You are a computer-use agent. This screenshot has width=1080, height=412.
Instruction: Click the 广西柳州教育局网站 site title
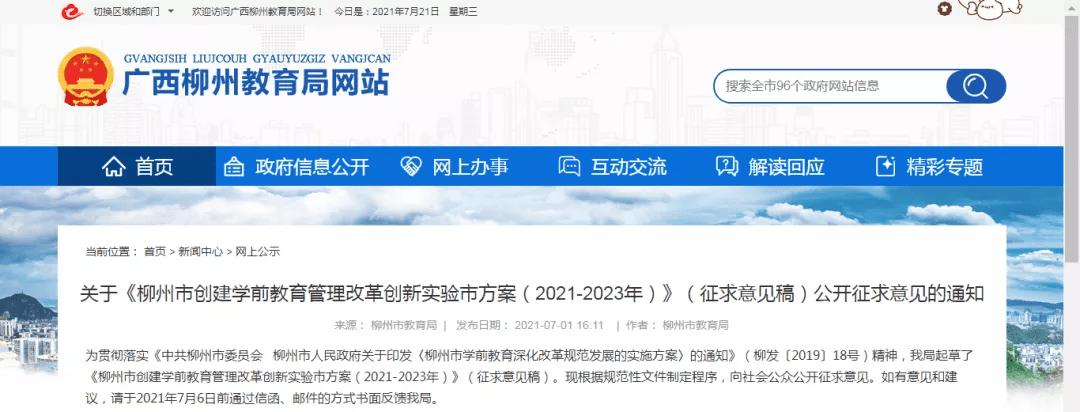click(256, 83)
